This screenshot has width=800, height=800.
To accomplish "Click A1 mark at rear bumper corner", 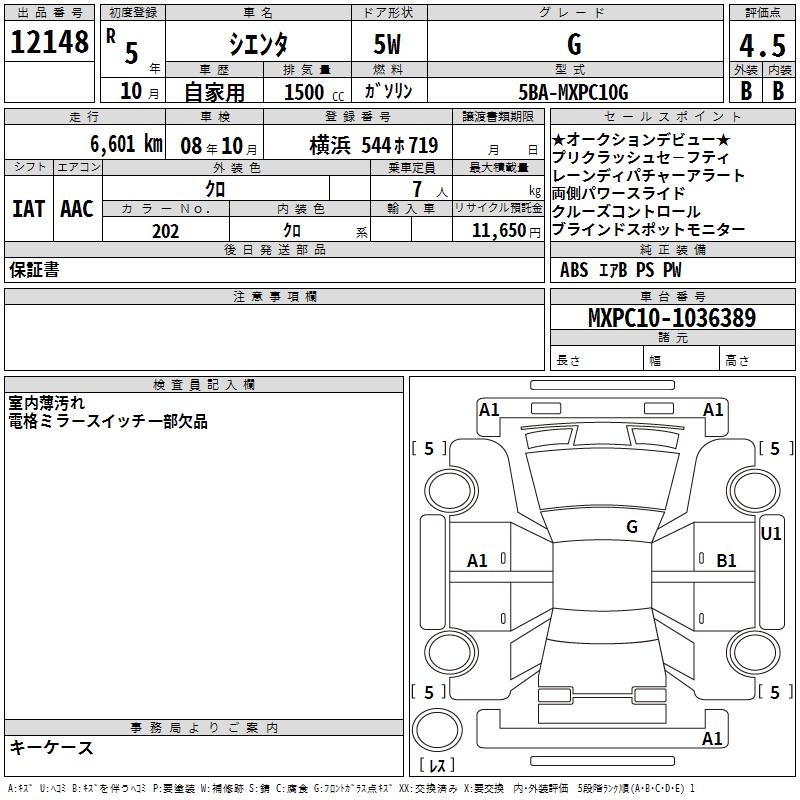I will (x=712, y=738).
